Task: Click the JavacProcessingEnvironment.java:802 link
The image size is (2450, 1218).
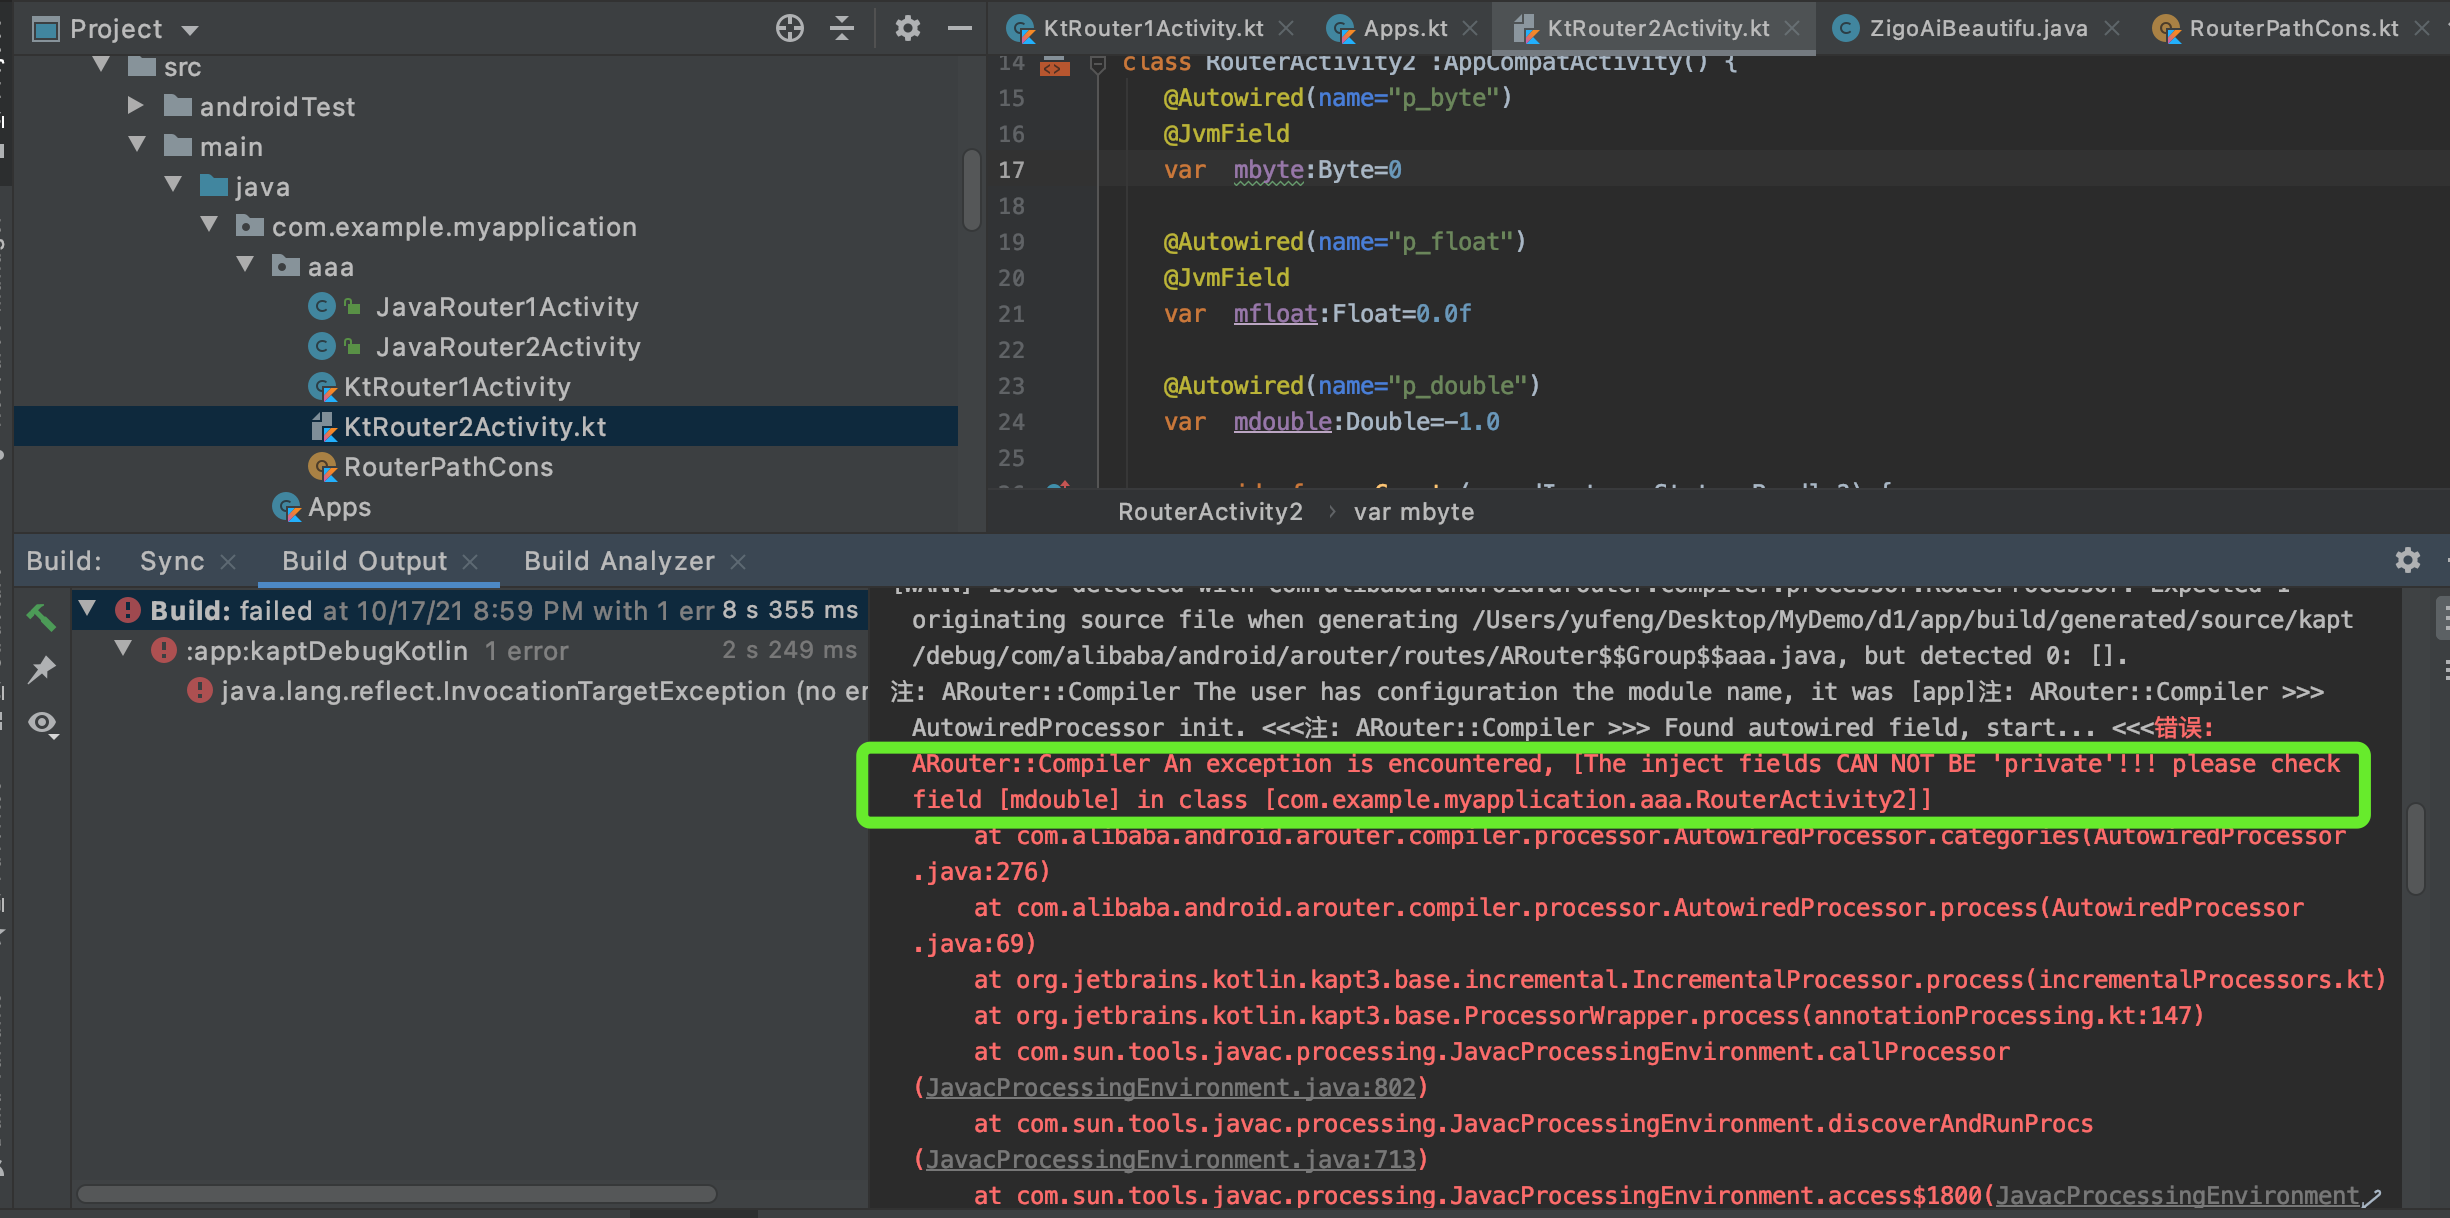Action: pos(1172,1087)
